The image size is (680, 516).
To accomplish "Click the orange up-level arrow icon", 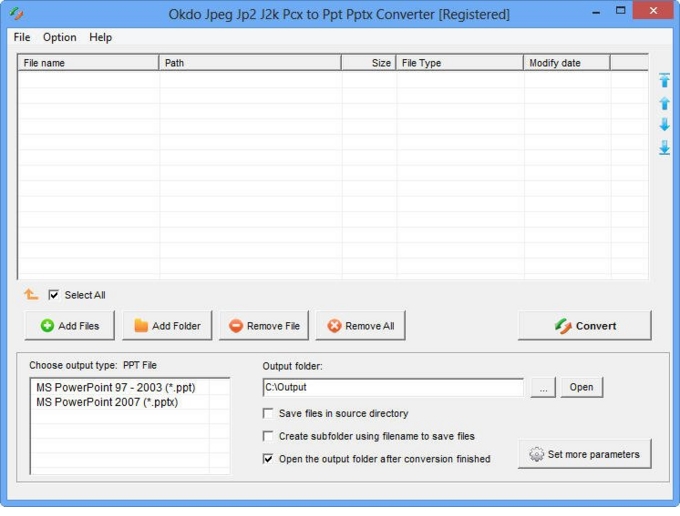I will click(x=31, y=294).
